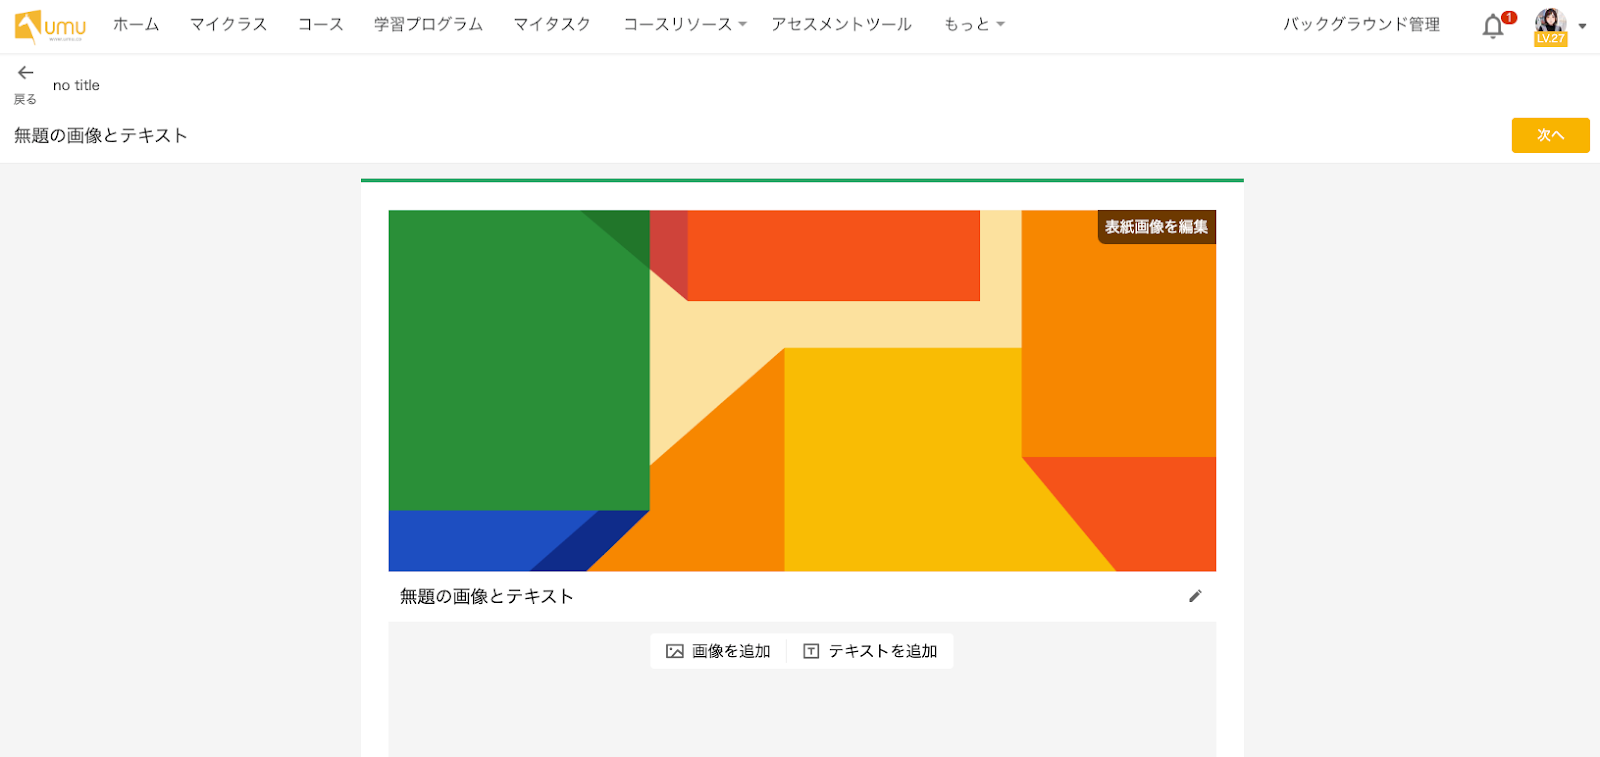This screenshot has width=1600, height=757.
Task: Click 画像を追加 to add an image
Action: pyautogui.click(x=718, y=651)
